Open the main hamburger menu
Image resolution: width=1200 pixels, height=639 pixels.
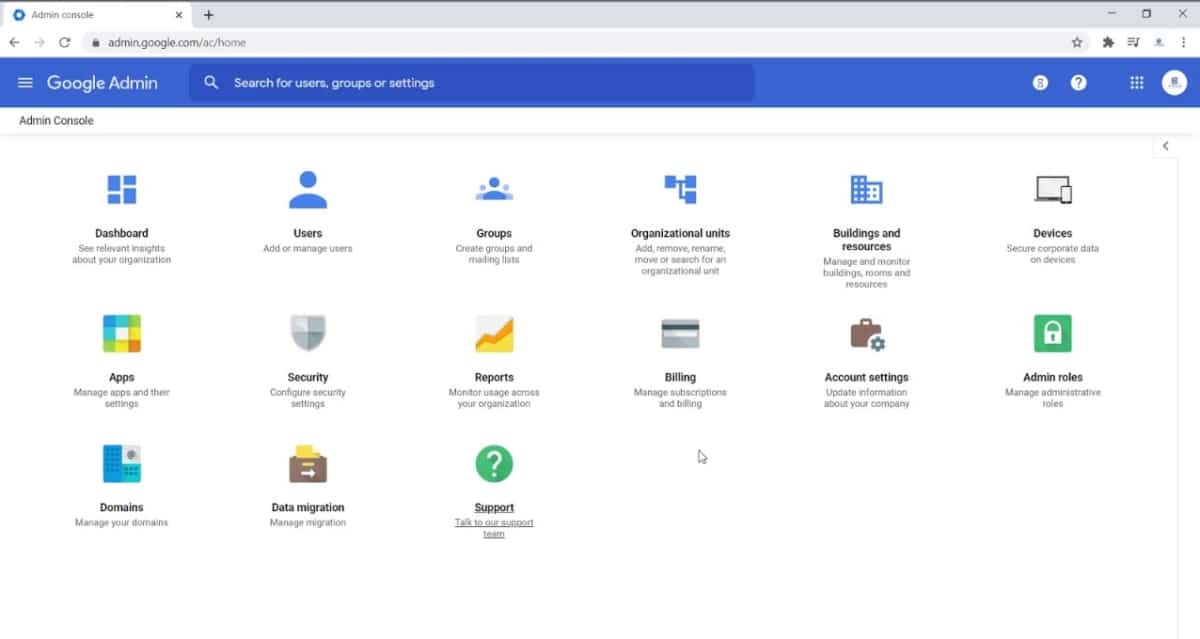click(x=25, y=83)
